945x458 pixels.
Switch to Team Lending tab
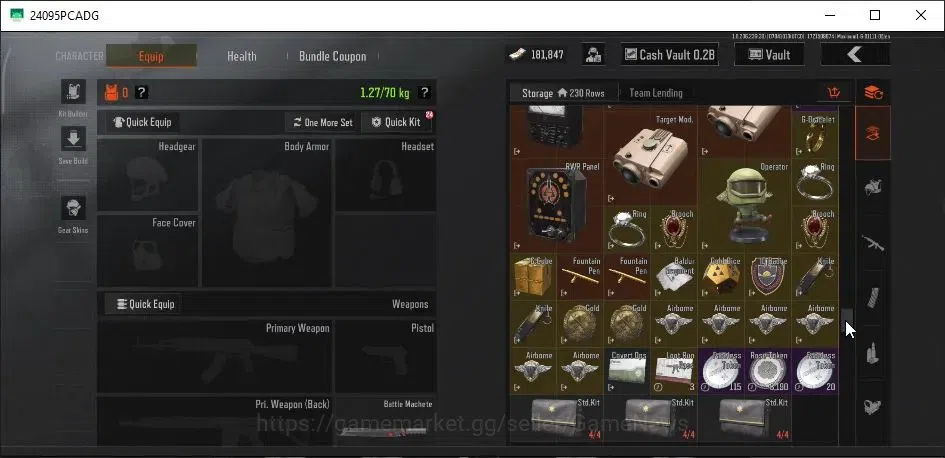click(656, 93)
